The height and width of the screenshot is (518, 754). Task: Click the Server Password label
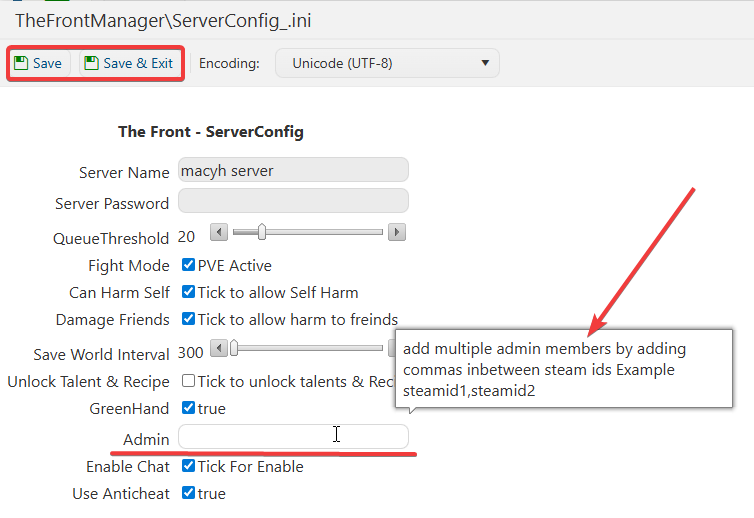[x=112, y=204]
